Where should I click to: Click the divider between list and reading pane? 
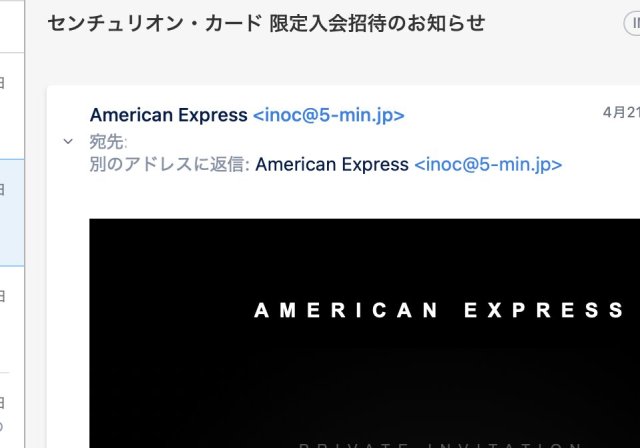(25, 224)
